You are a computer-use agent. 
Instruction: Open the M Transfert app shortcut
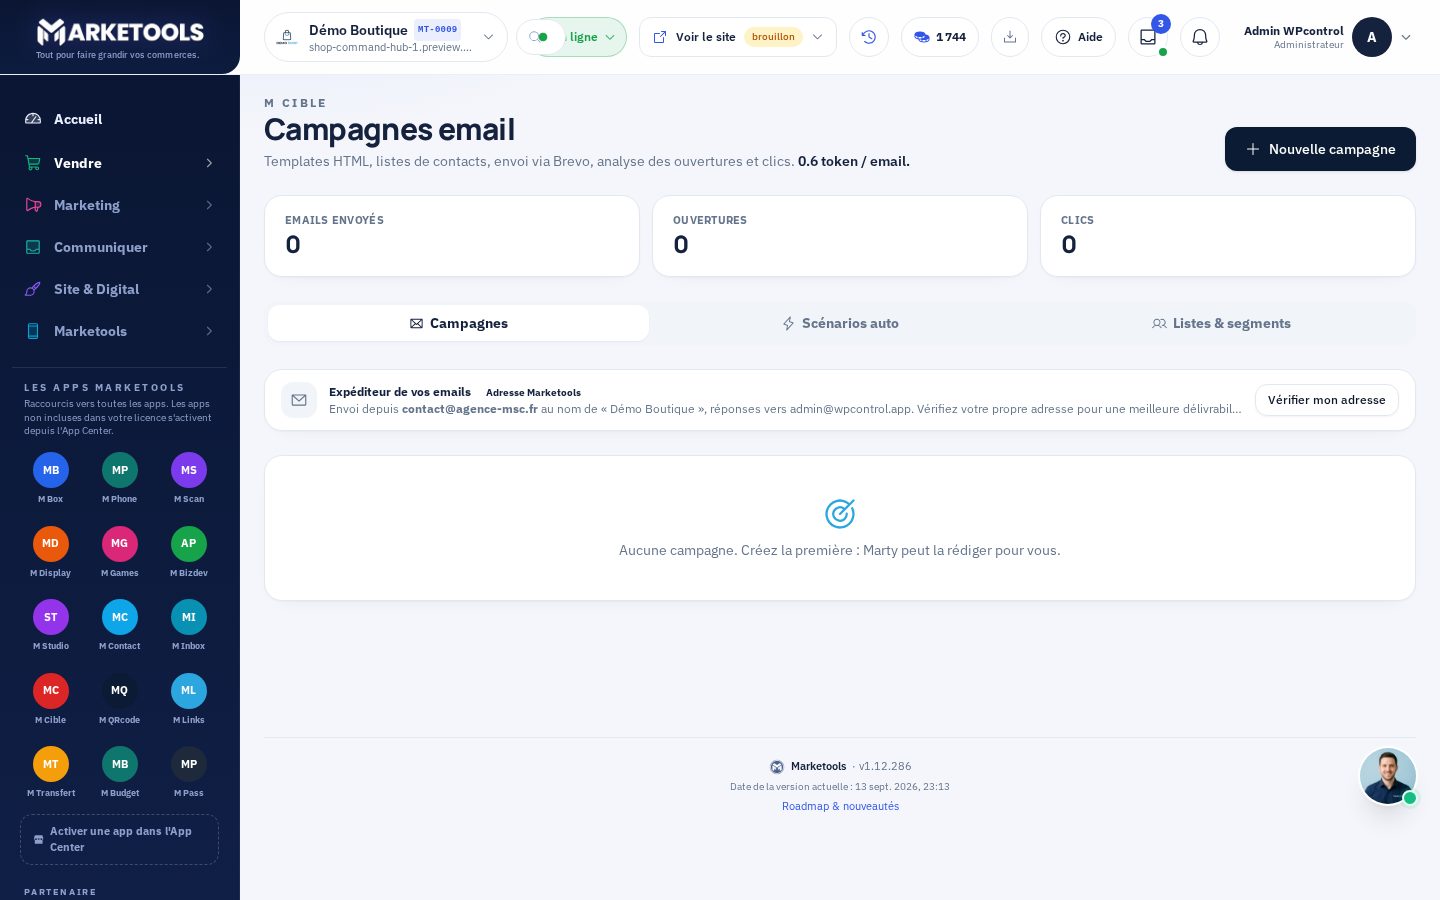coord(51,772)
